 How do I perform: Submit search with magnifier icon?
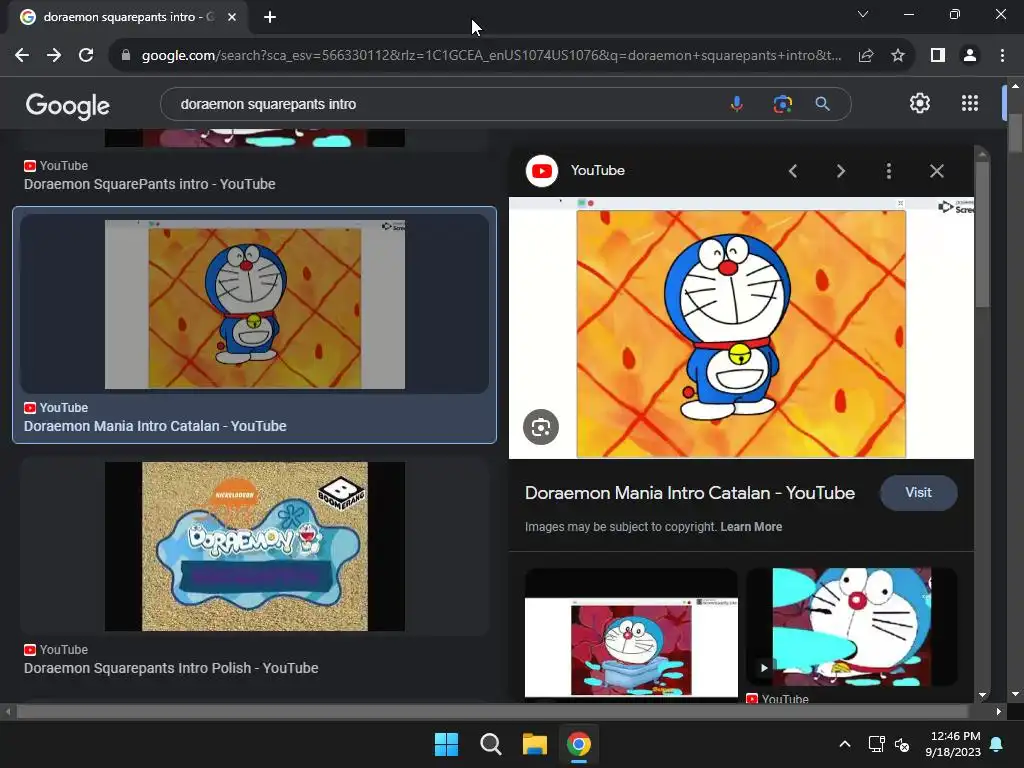(823, 104)
